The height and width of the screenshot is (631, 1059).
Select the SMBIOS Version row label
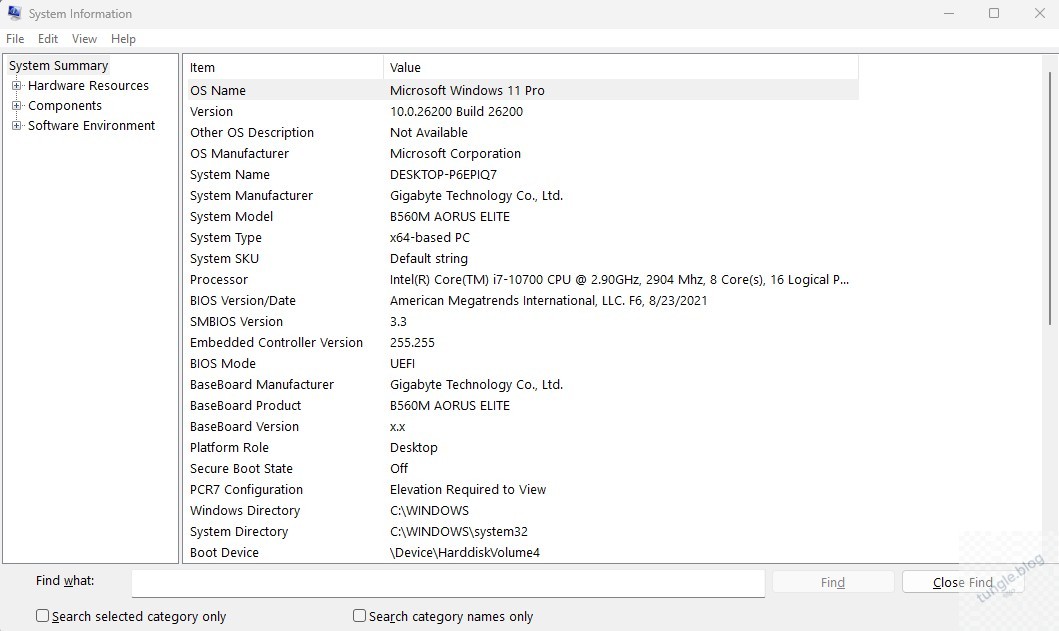click(x=236, y=321)
